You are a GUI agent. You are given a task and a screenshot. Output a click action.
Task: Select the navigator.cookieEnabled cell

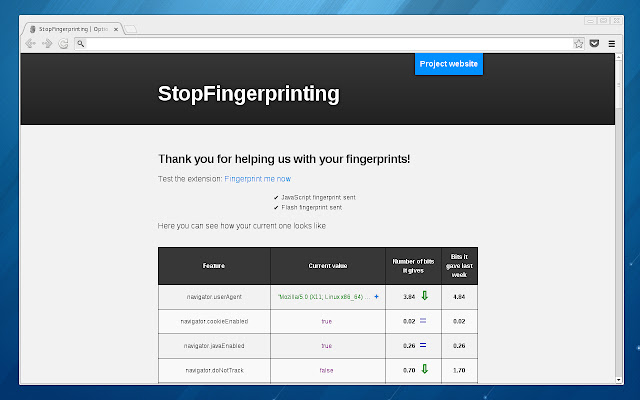pos(214,321)
